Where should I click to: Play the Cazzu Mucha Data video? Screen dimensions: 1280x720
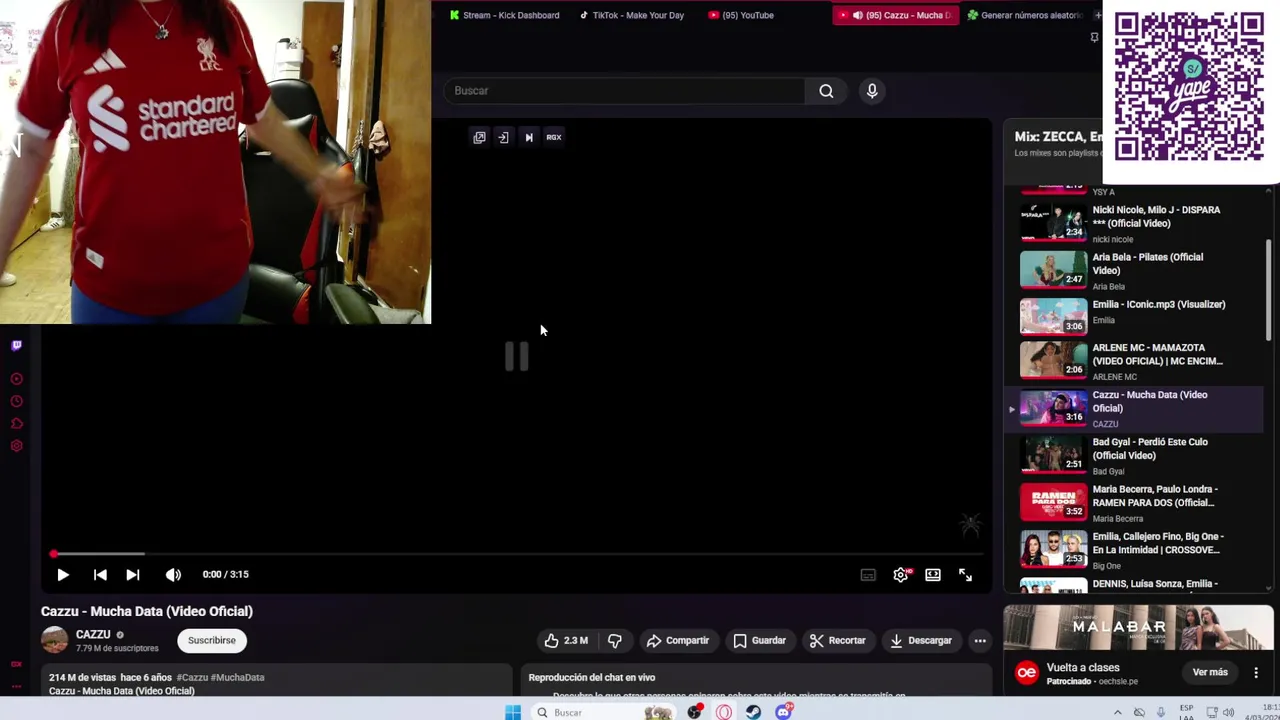(x=62, y=575)
